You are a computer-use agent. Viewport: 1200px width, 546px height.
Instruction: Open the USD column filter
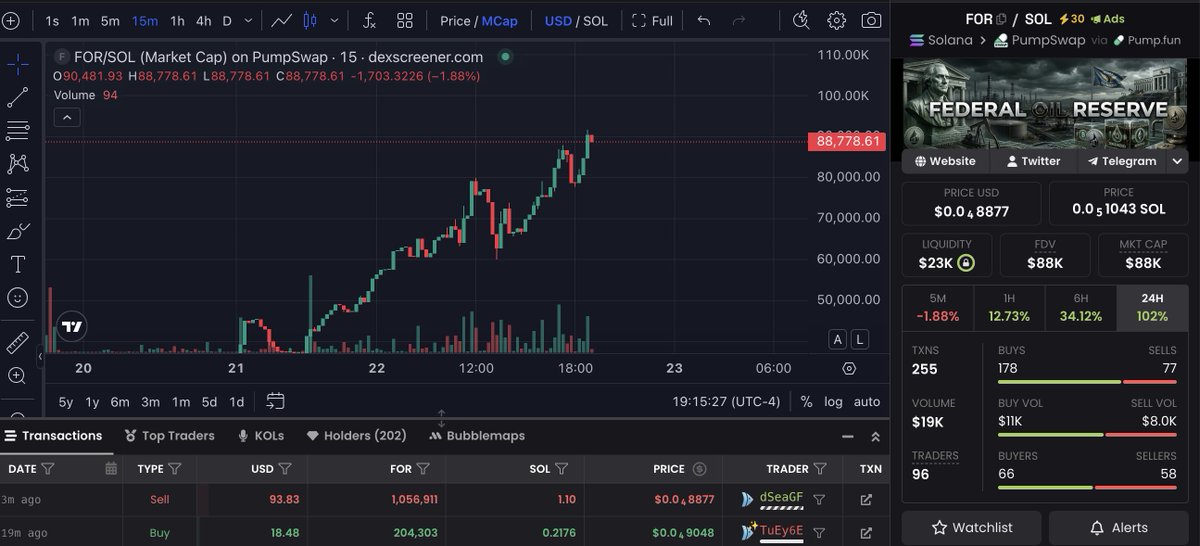pyautogui.click(x=285, y=468)
